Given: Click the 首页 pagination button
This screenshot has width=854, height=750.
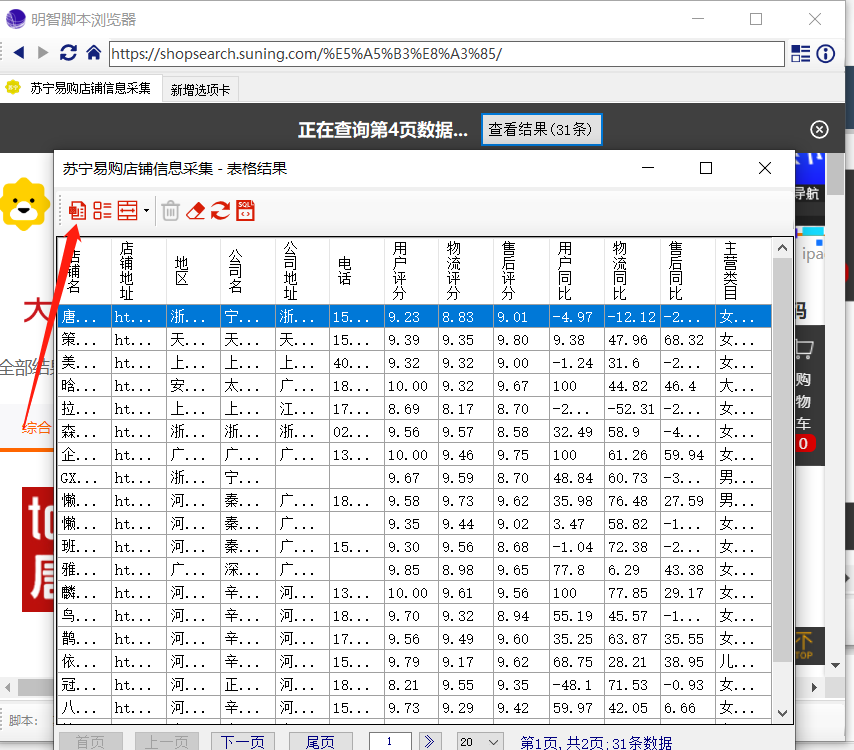Looking at the screenshot, I should [x=90, y=741].
